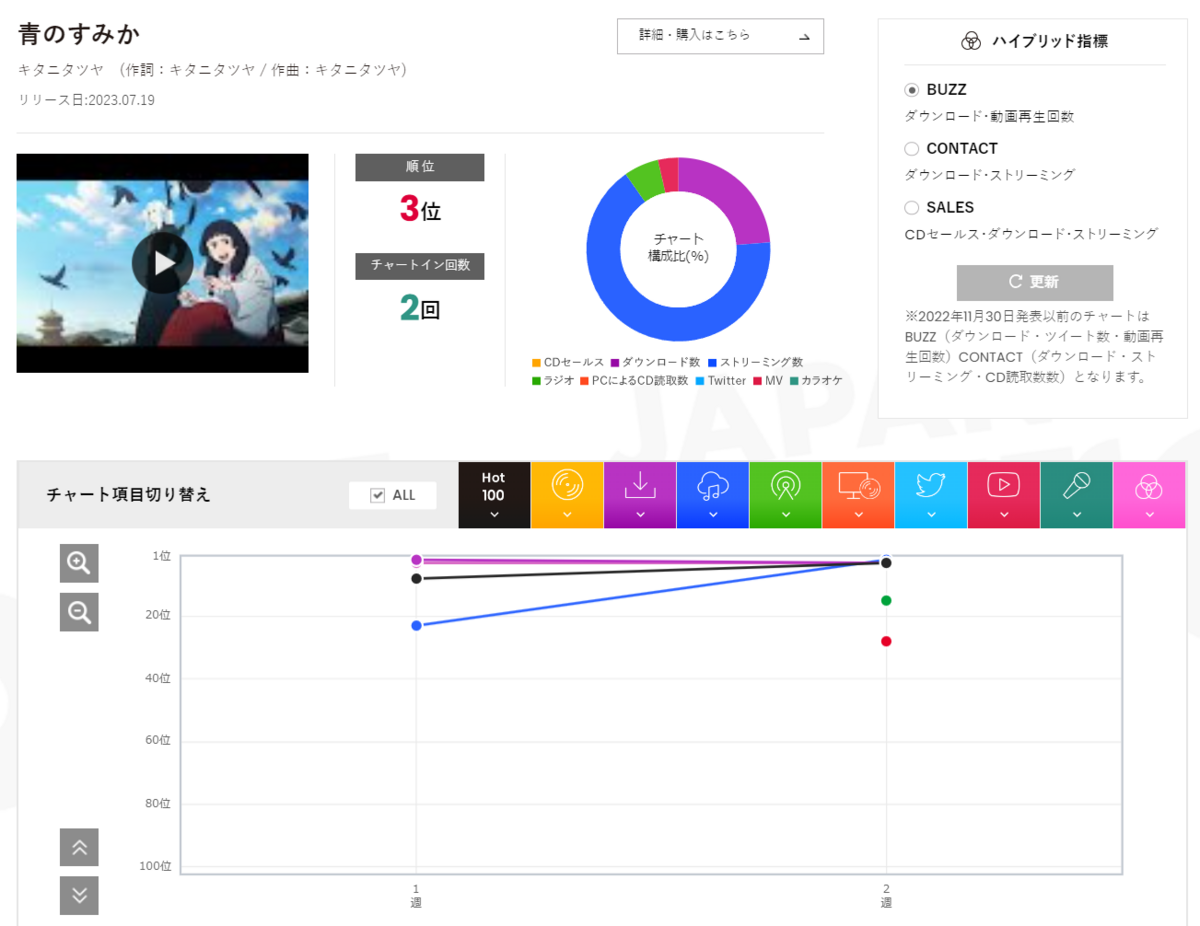
Task: Select the red MV video icon
Action: click(x=1004, y=495)
